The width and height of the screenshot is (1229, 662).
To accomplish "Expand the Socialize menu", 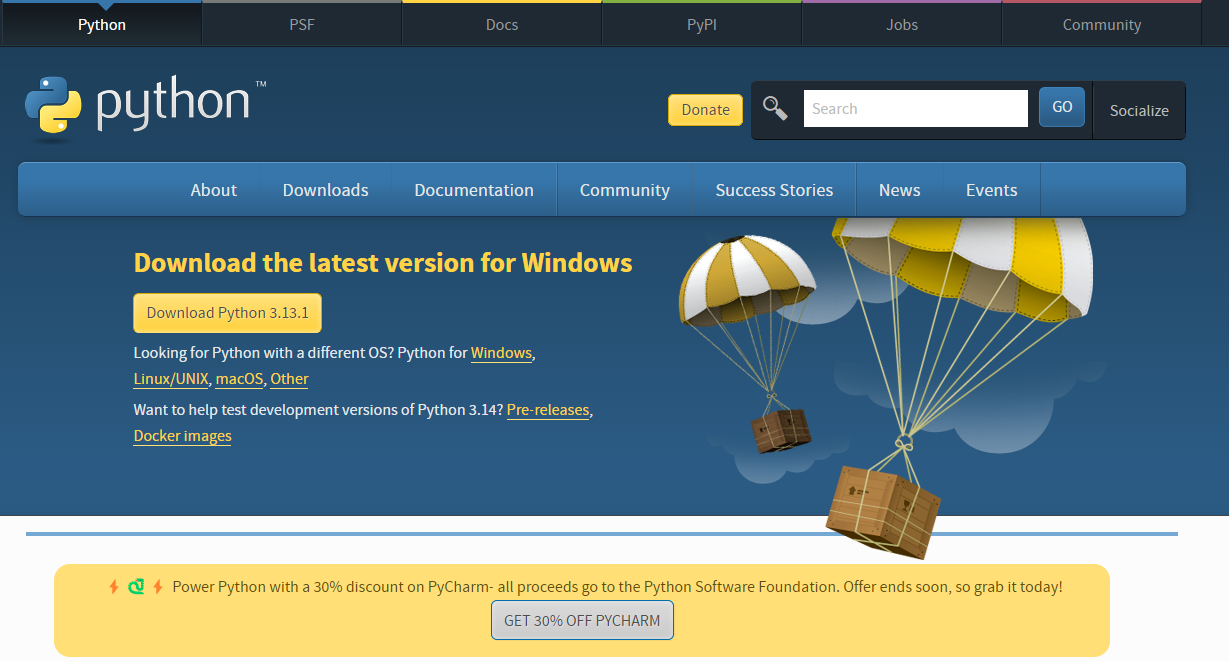I will 1139,110.
